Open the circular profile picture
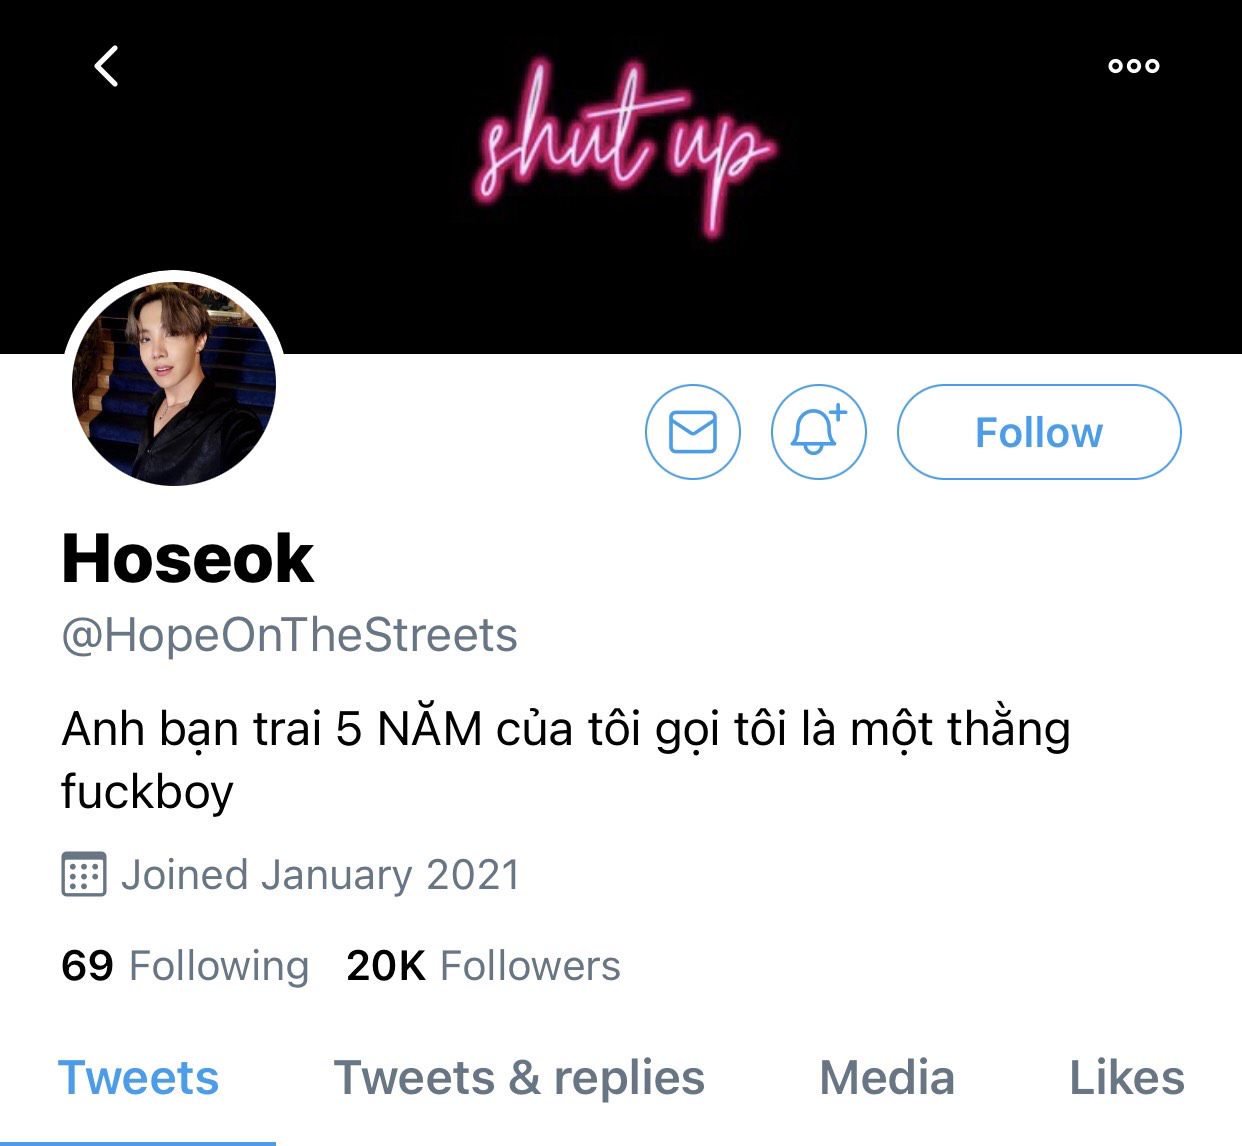Viewport: 1242px width, 1146px height. point(174,384)
